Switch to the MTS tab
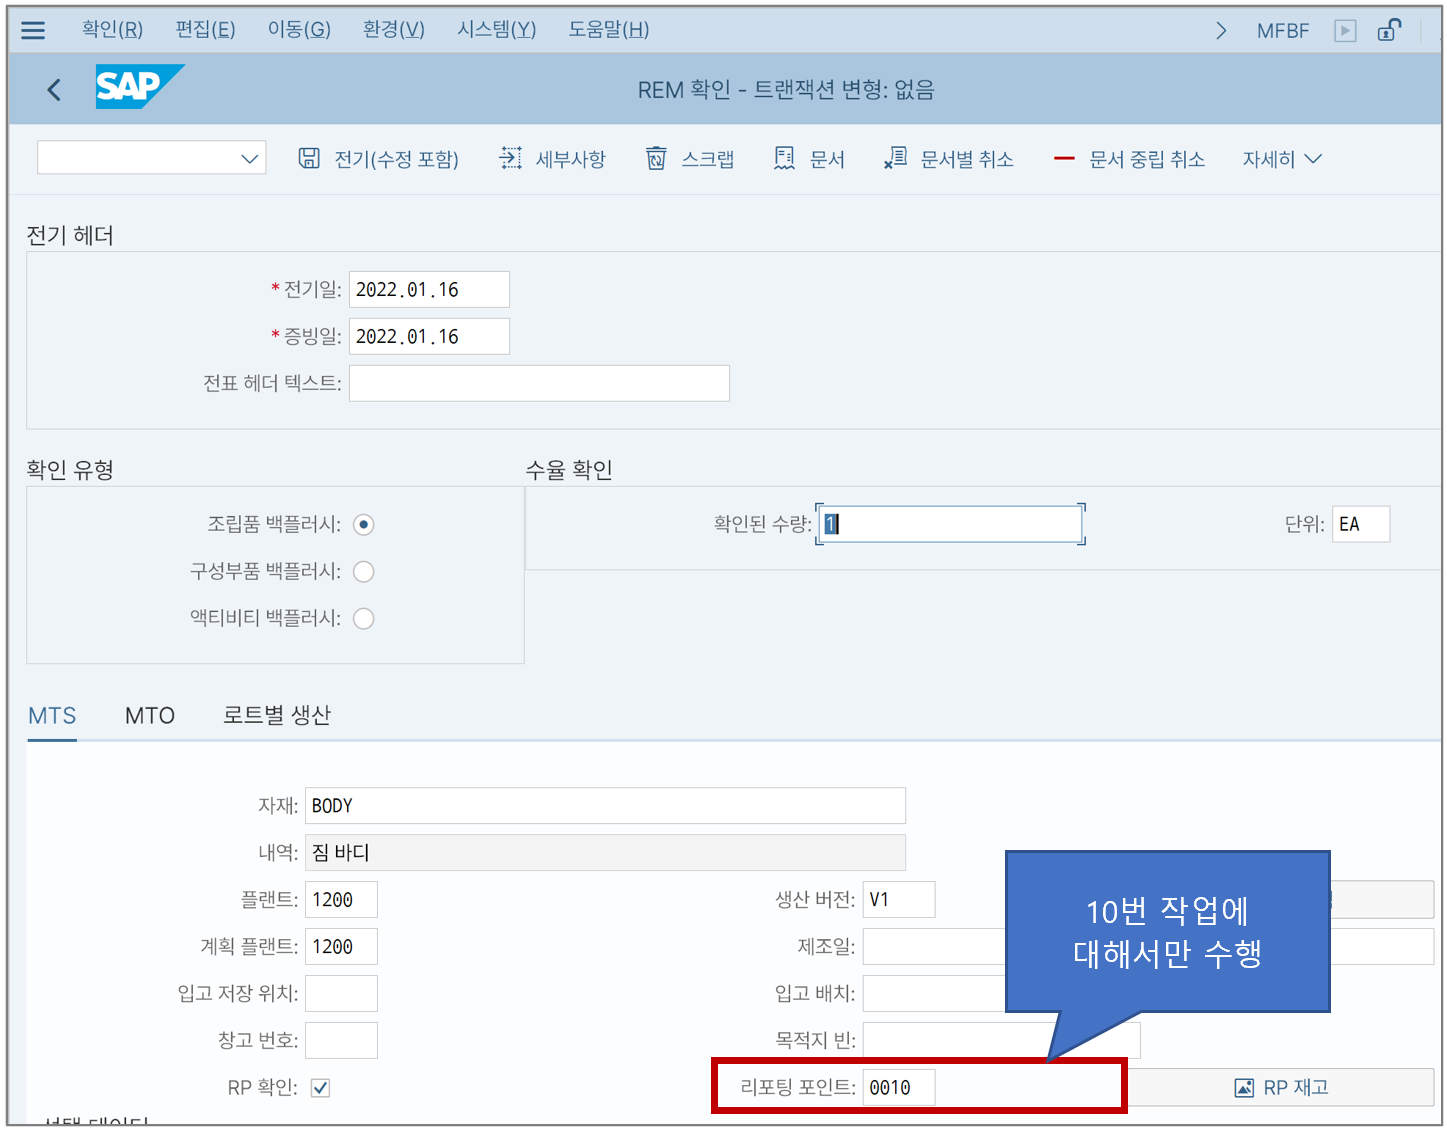This screenshot has height=1131, width=1447. point(52,715)
